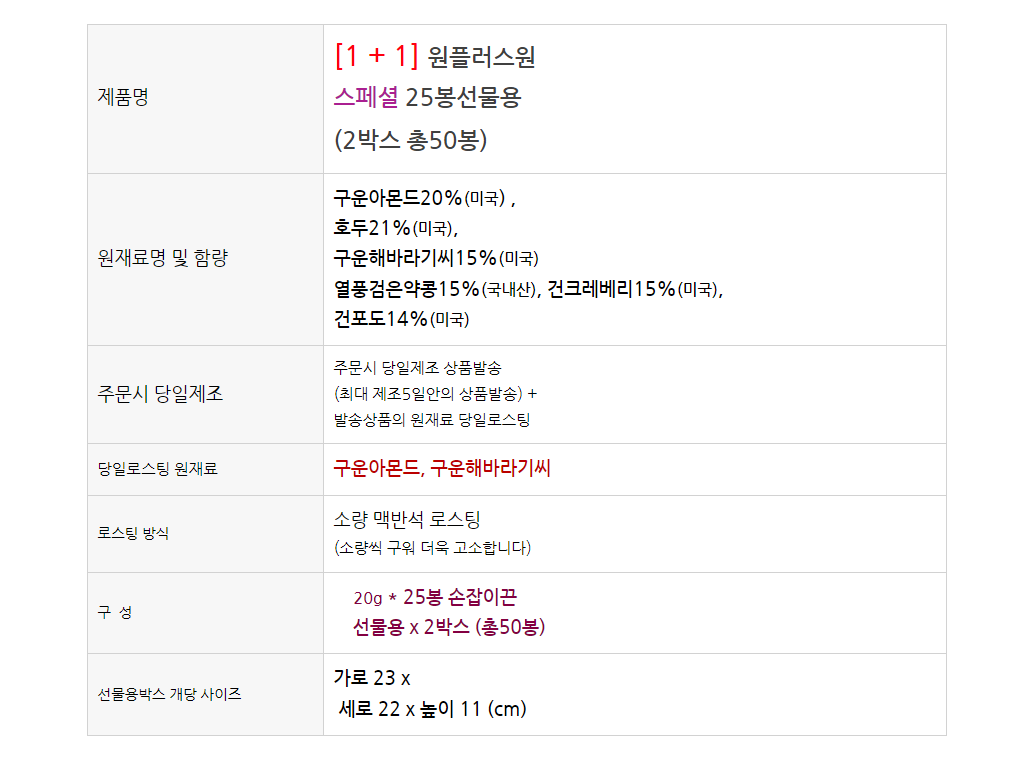This screenshot has height=770, width=1033.
Task: Click the 호두21% ingredient entry
Action: click(372, 228)
